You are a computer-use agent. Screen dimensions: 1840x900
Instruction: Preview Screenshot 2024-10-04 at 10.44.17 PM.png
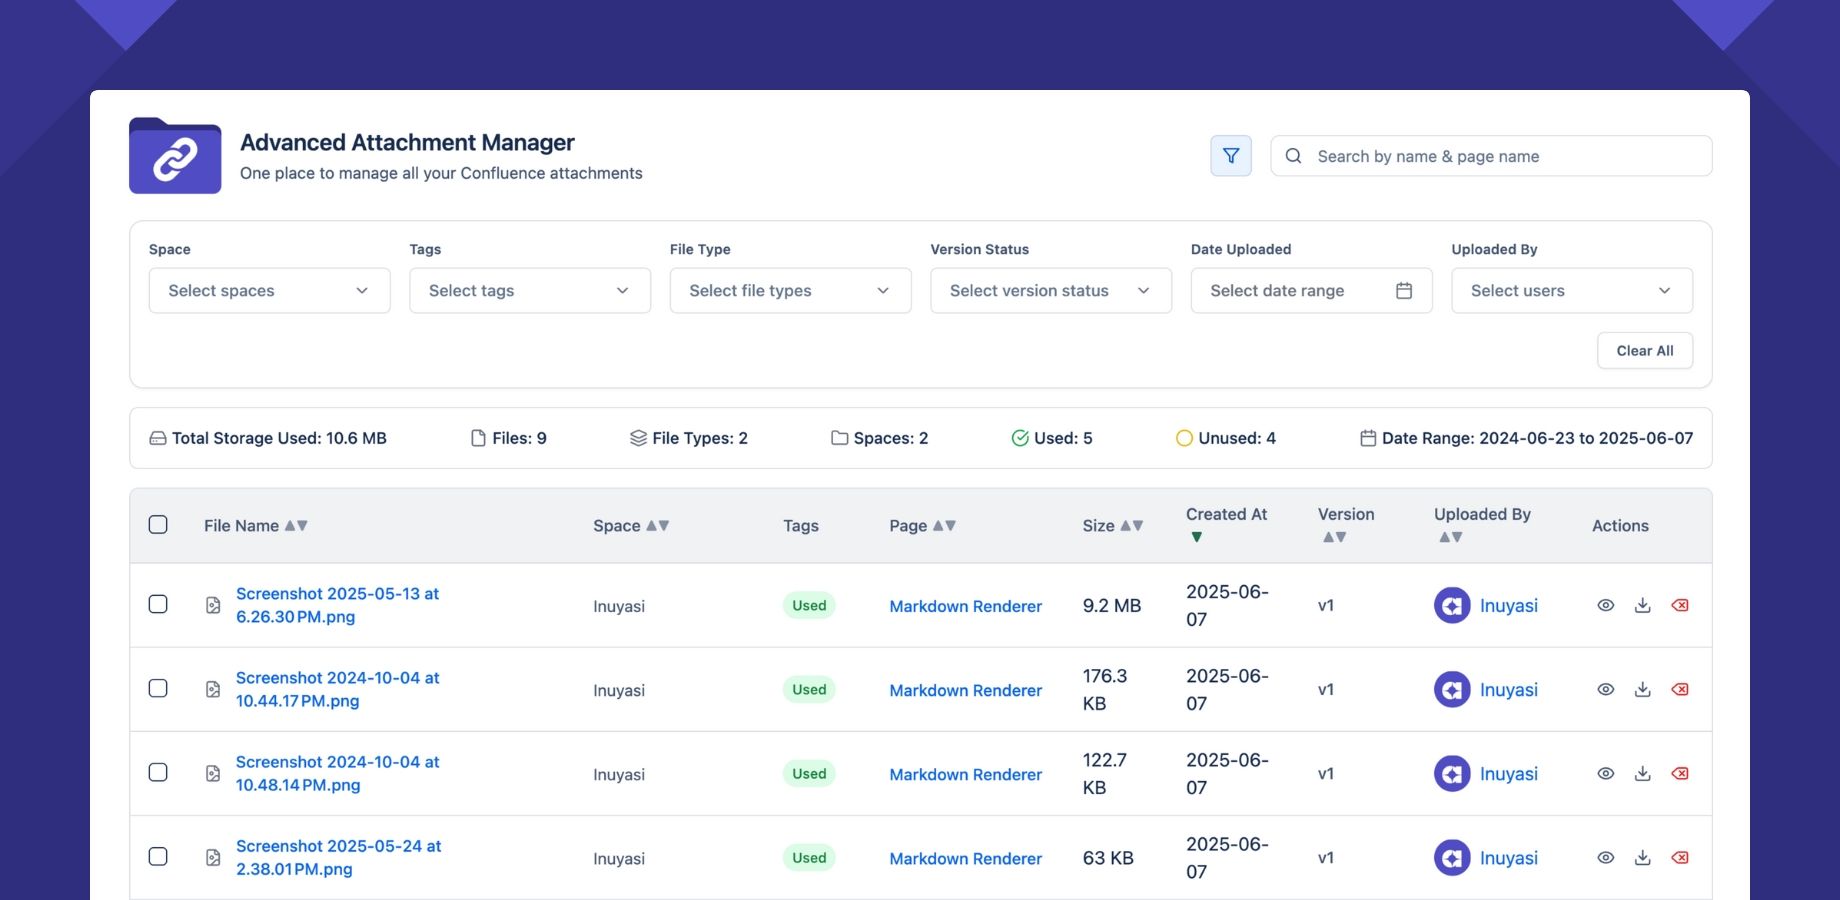(1606, 689)
